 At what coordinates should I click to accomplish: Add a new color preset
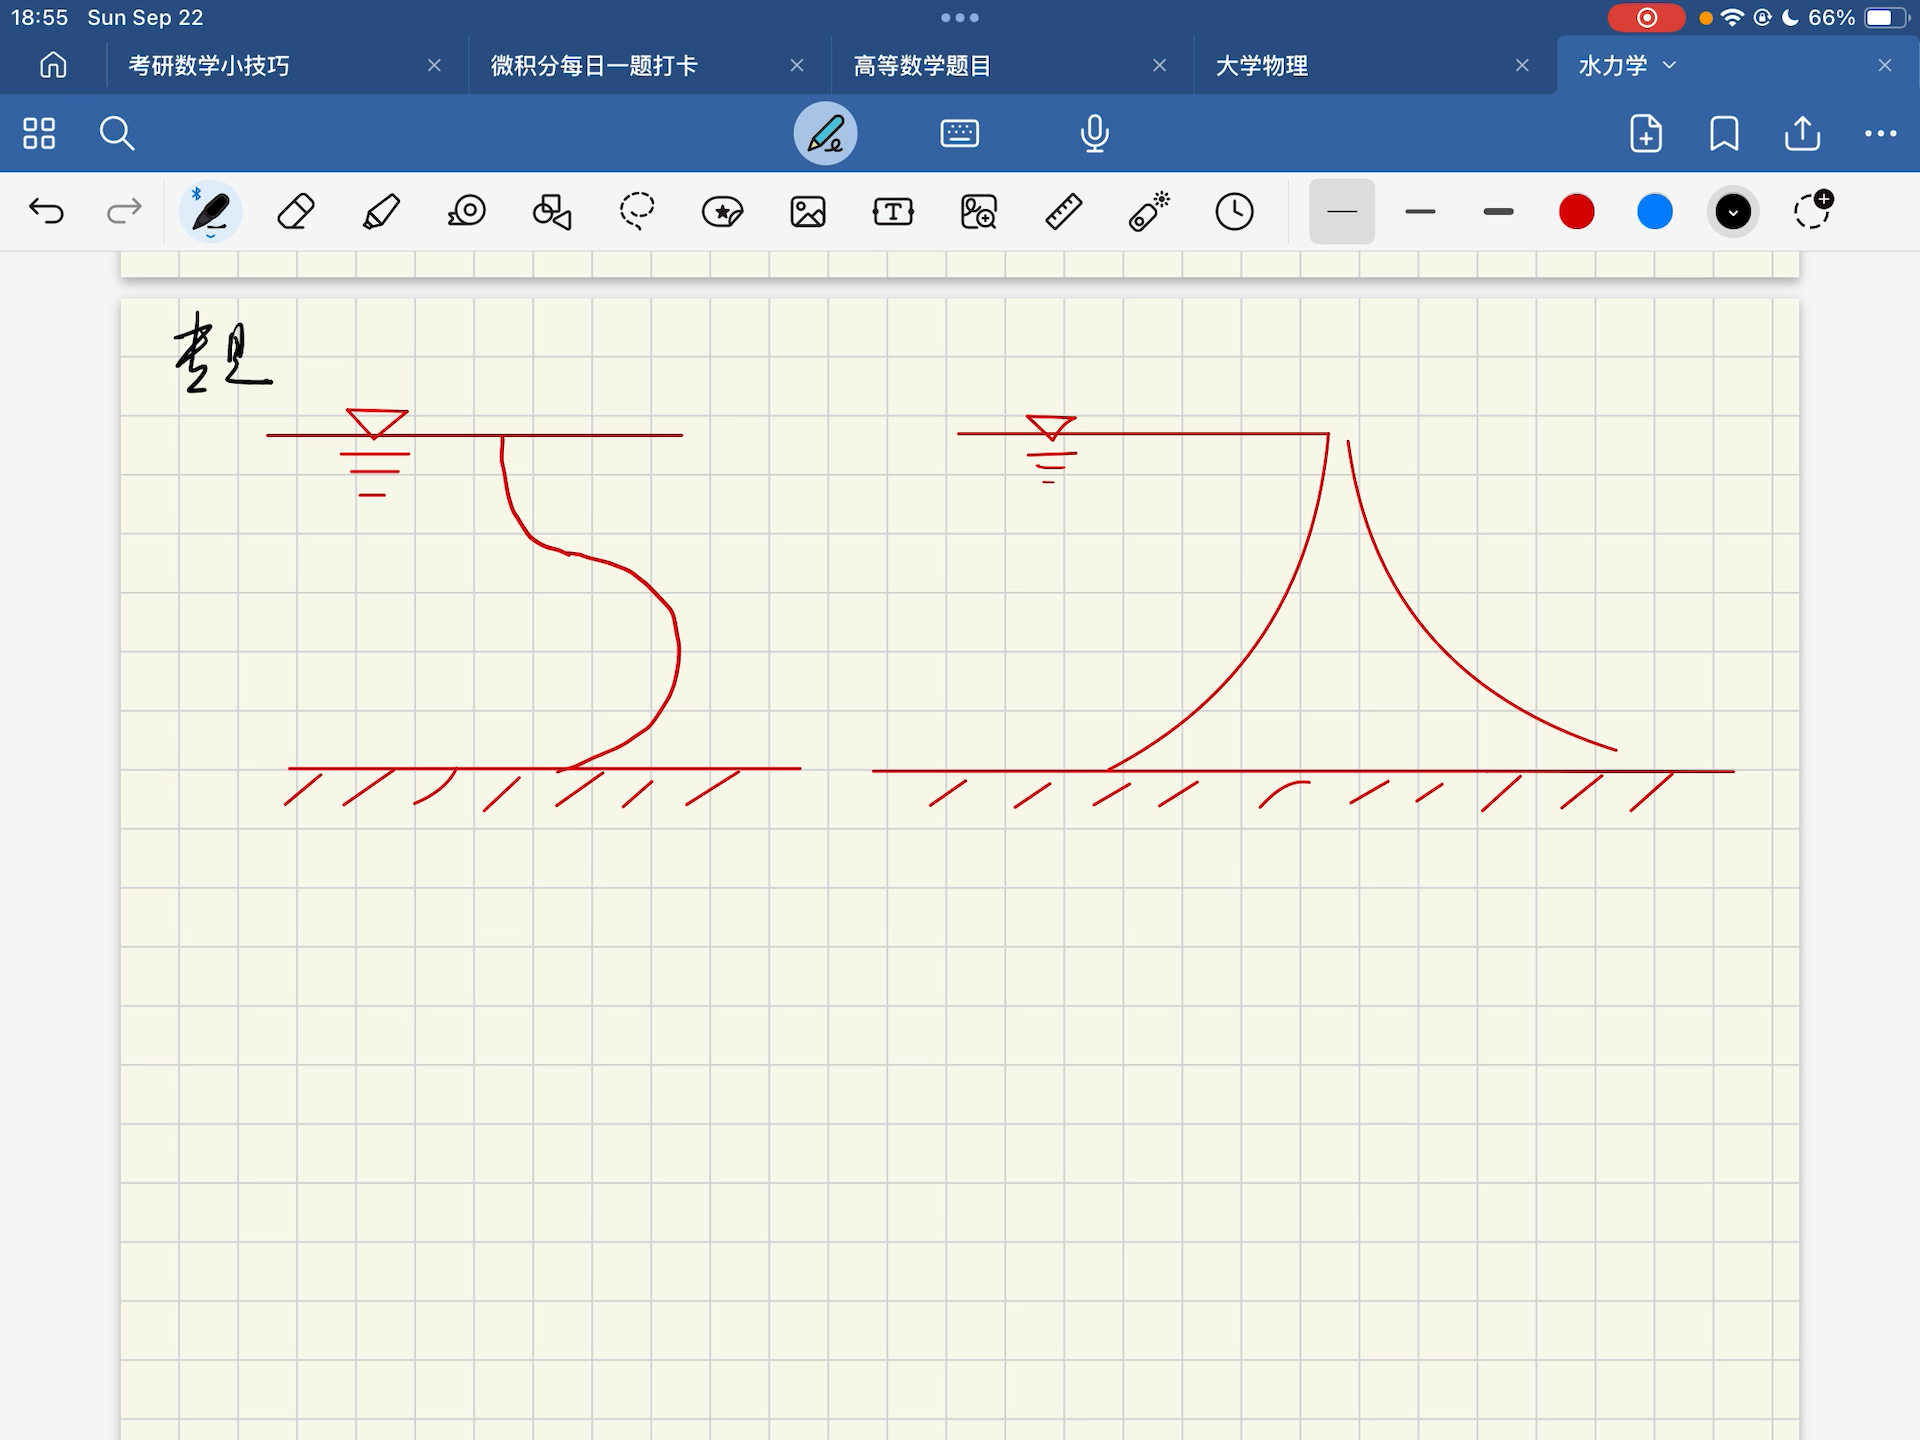[x=1812, y=210]
